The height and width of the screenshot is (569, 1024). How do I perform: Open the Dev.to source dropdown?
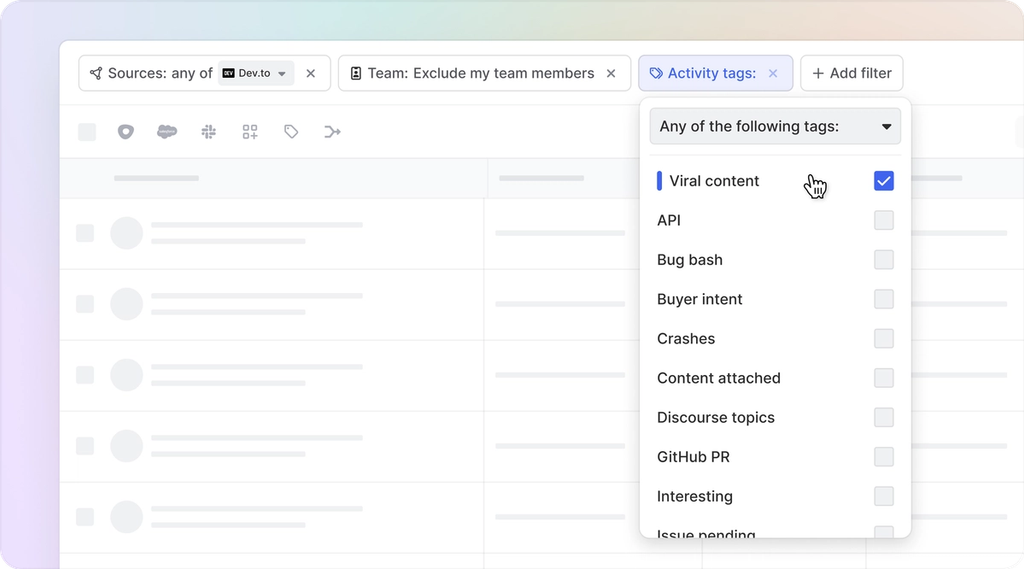tap(256, 73)
